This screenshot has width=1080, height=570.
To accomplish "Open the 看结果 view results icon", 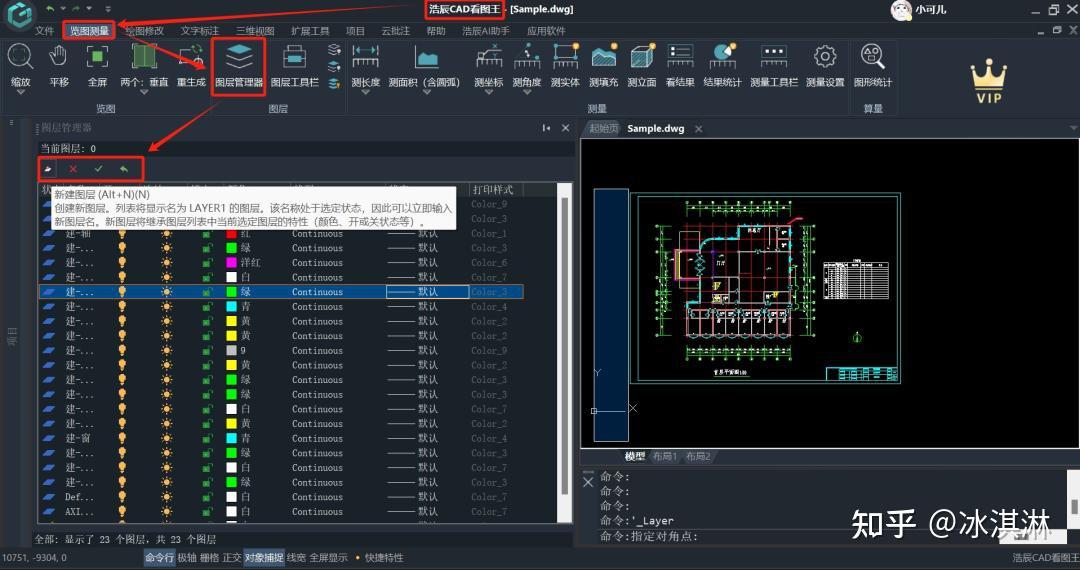I will 680,56.
